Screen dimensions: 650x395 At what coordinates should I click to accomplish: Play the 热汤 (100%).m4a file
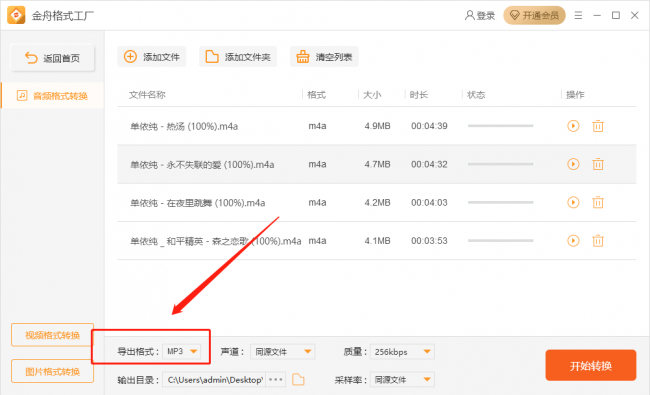coord(573,126)
